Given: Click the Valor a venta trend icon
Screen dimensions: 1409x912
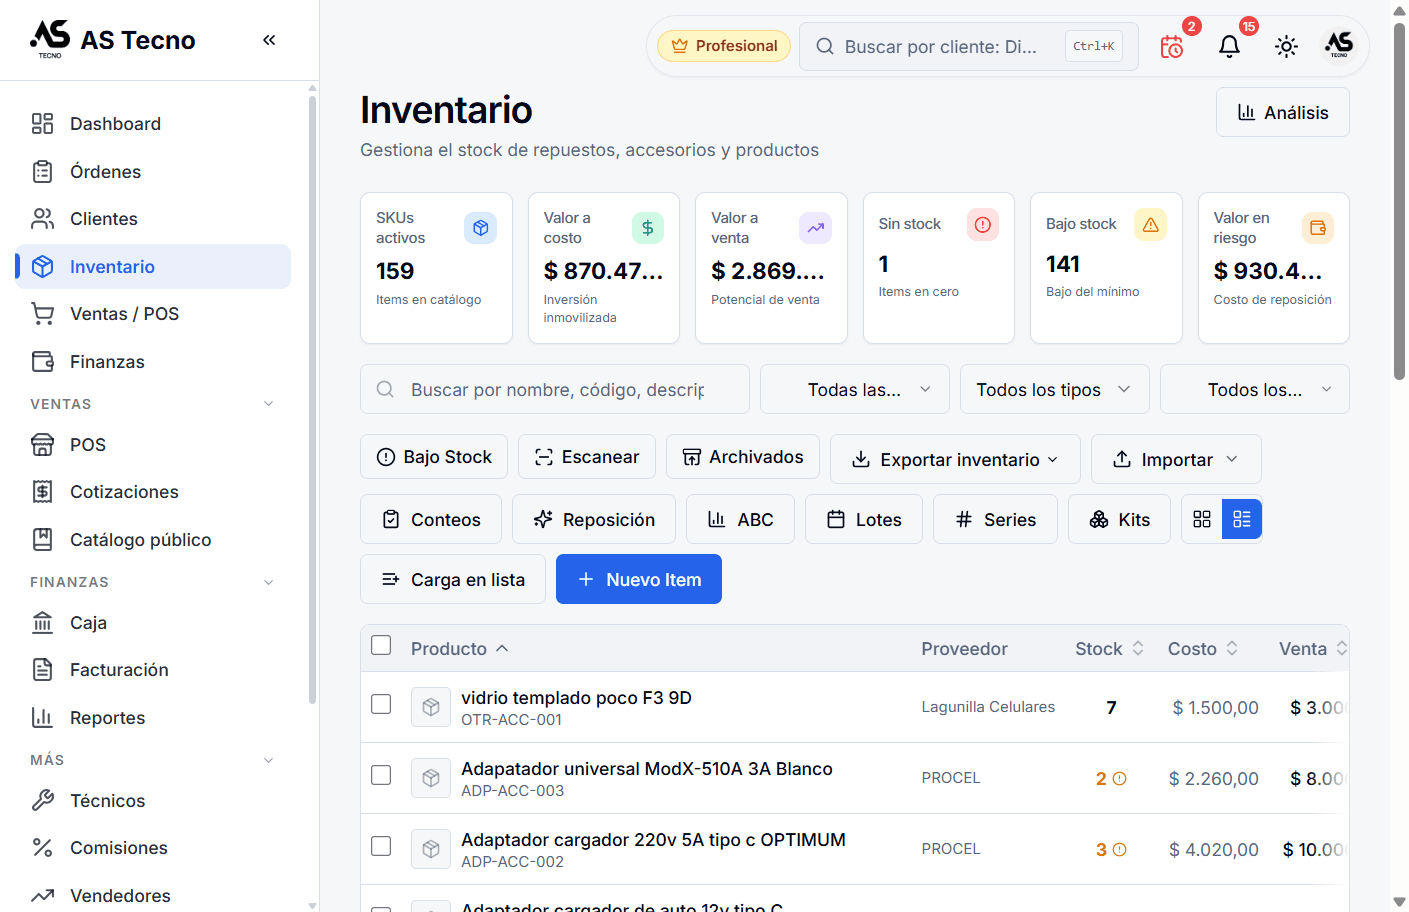Looking at the screenshot, I should [815, 228].
